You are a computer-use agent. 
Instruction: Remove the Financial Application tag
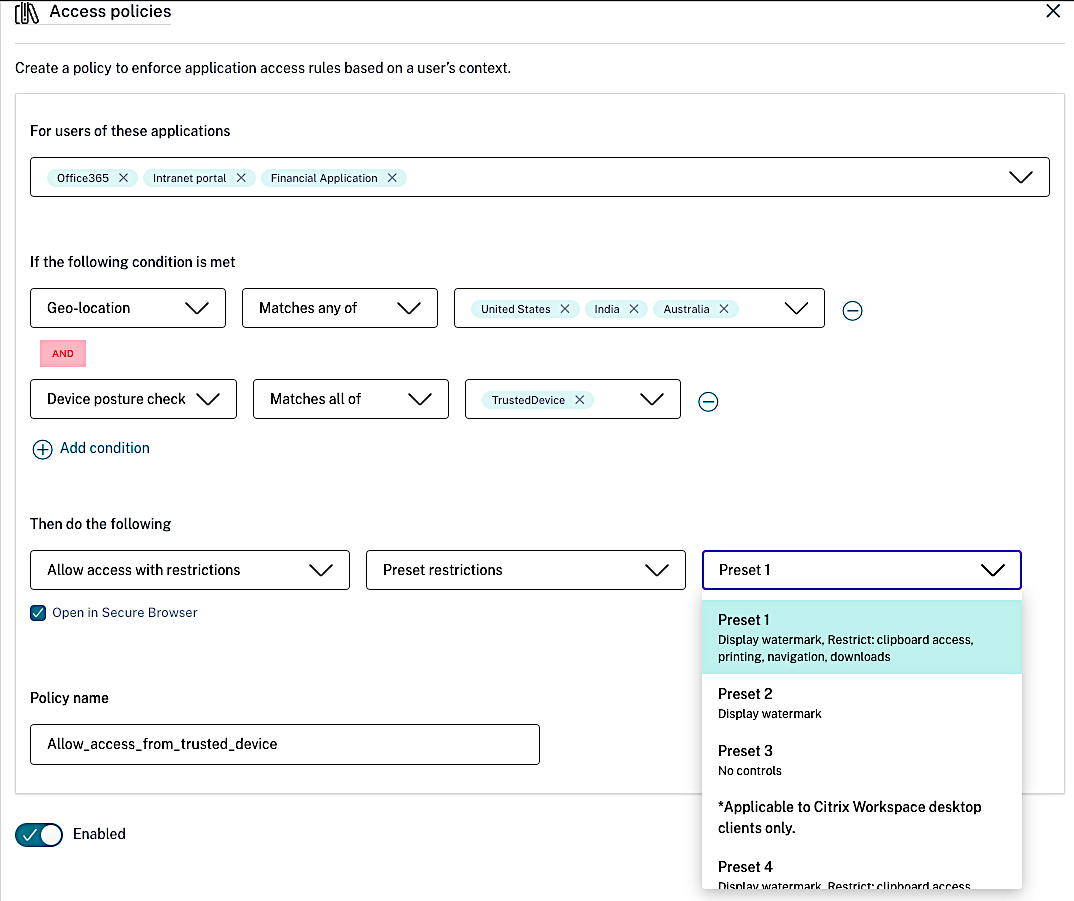pyautogui.click(x=392, y=178)
